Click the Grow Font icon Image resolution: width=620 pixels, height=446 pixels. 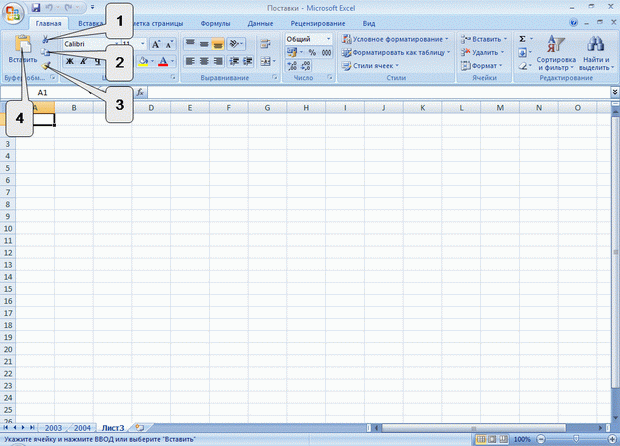(x=156, y=44)
